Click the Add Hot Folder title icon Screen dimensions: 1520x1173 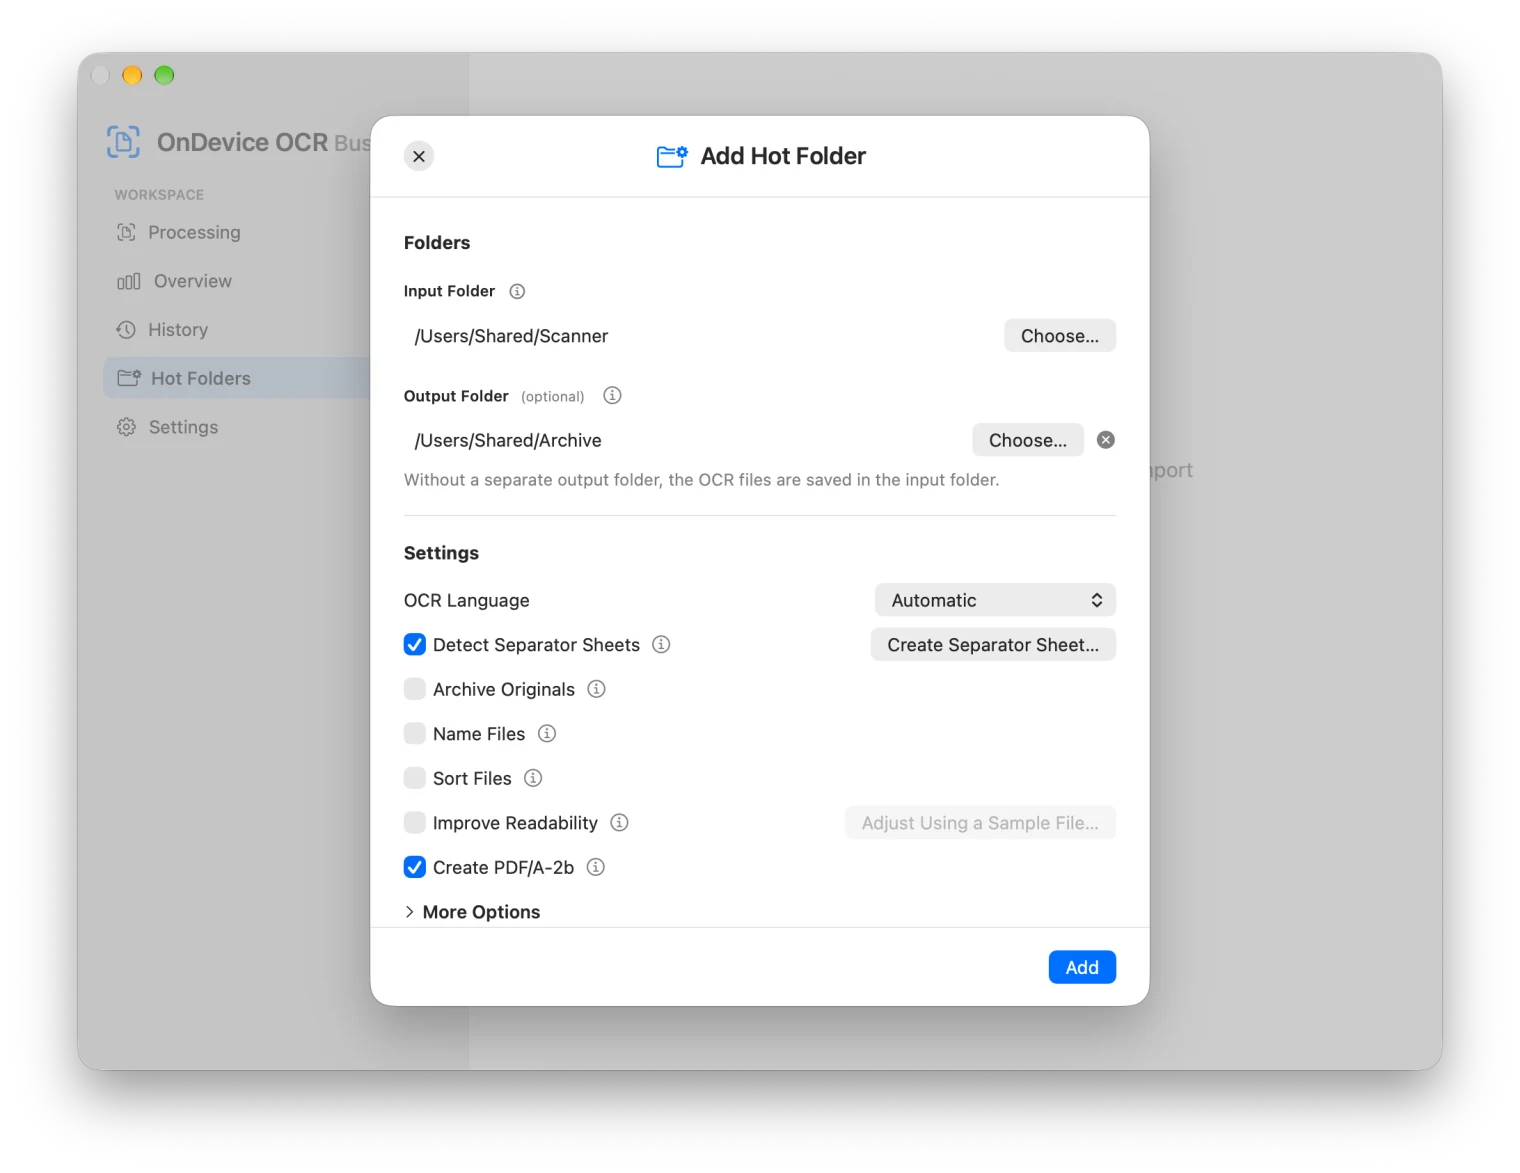[672, 156]
